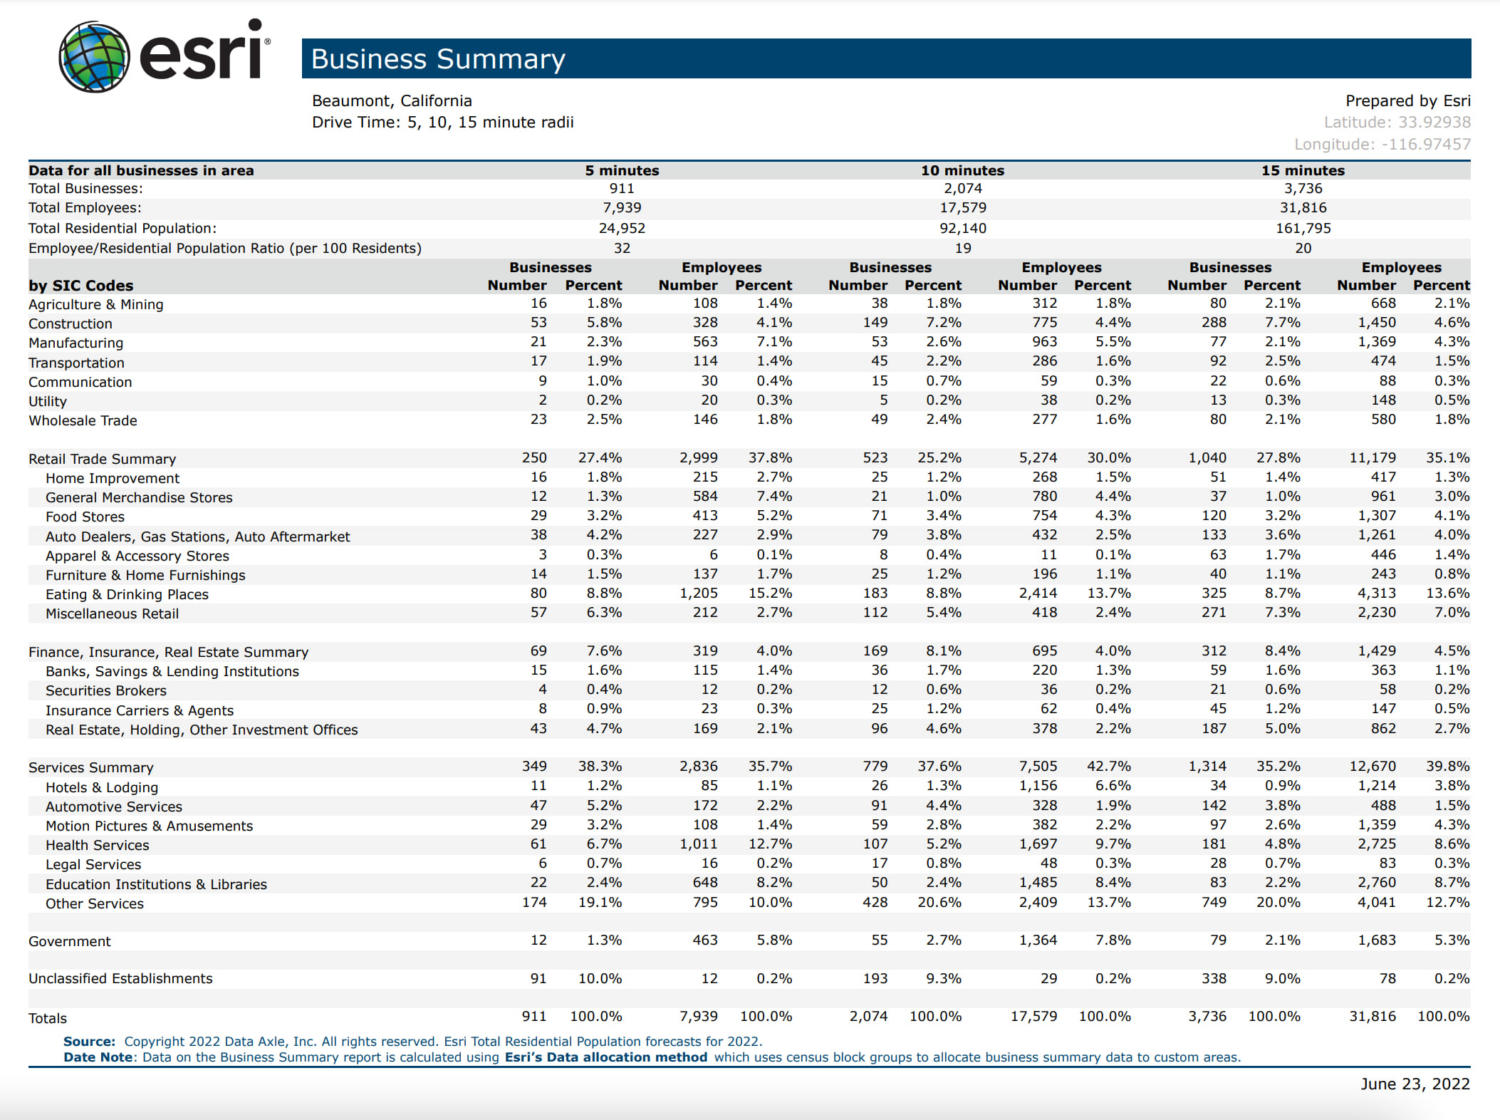Click the "Totals" row label
This screenshot has height=1120, width=1500.
tap(46, 1017)
